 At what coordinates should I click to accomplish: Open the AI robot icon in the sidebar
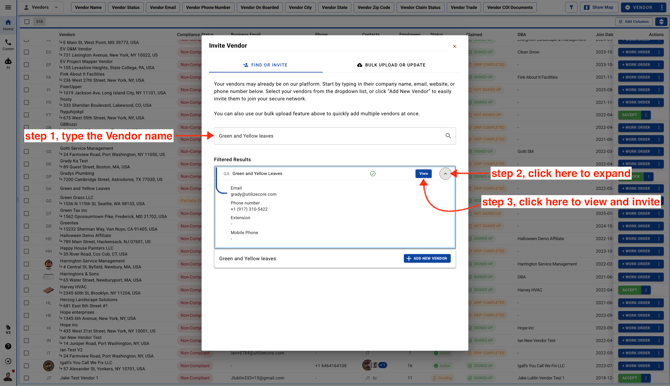pyautogui.click(x=8, y=63)
